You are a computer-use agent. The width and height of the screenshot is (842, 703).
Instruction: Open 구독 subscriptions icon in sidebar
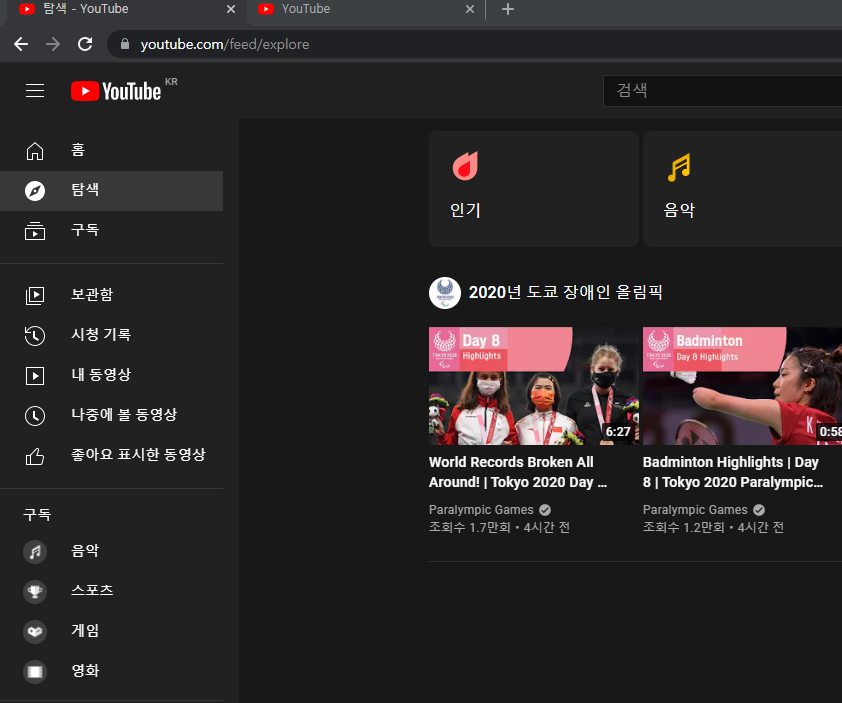[35, 231]
